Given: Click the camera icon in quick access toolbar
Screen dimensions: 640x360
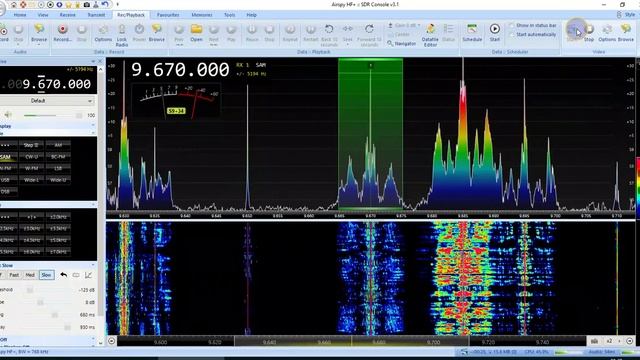Looking at the screenshot, I should (x=87, y=4).
